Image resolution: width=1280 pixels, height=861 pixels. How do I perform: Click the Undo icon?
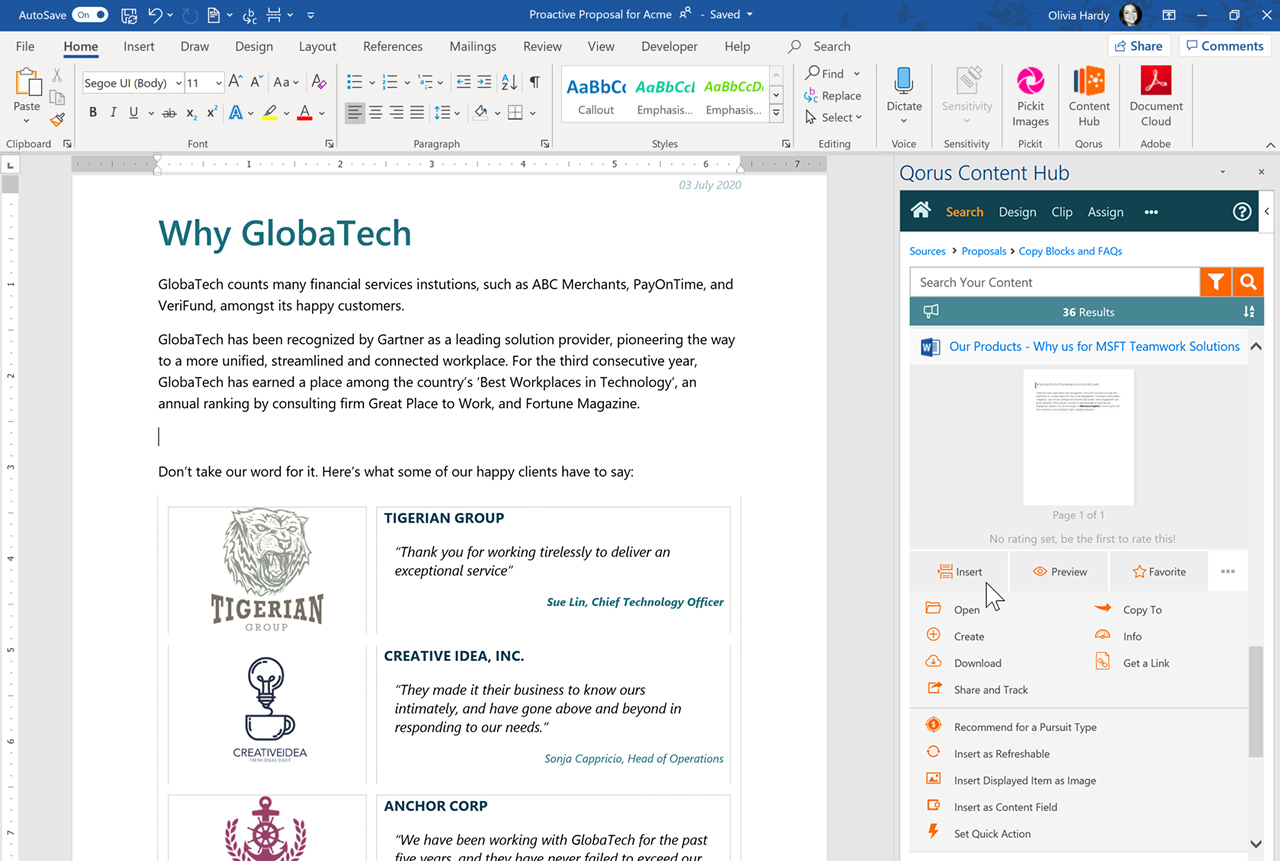coord(155,15)
